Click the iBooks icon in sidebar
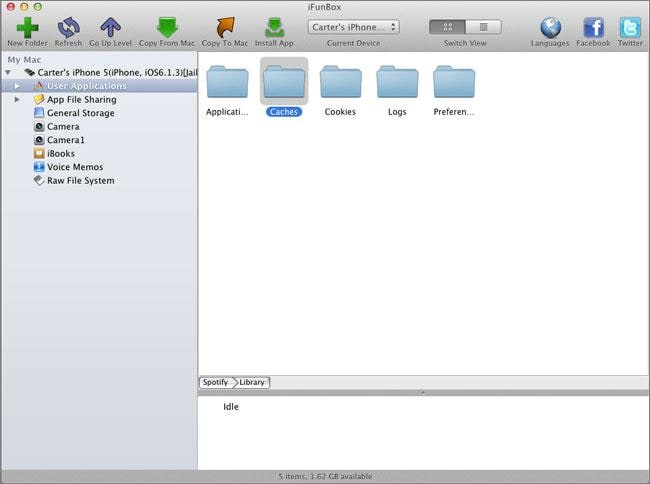Image resolution: width=650 pixels, height=484 pixels. (x=39, y=153)
